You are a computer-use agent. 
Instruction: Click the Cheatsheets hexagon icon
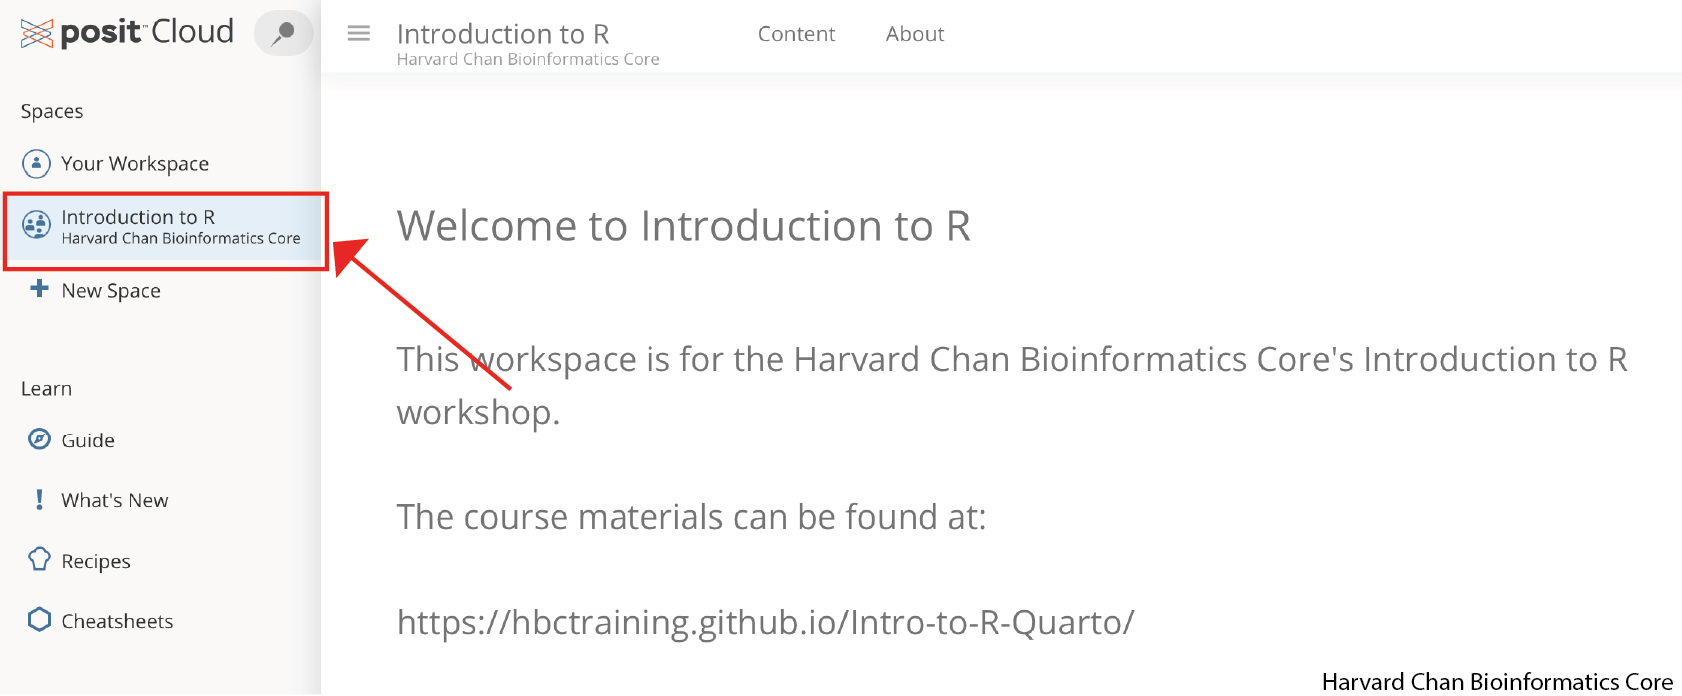click(39, 620)
